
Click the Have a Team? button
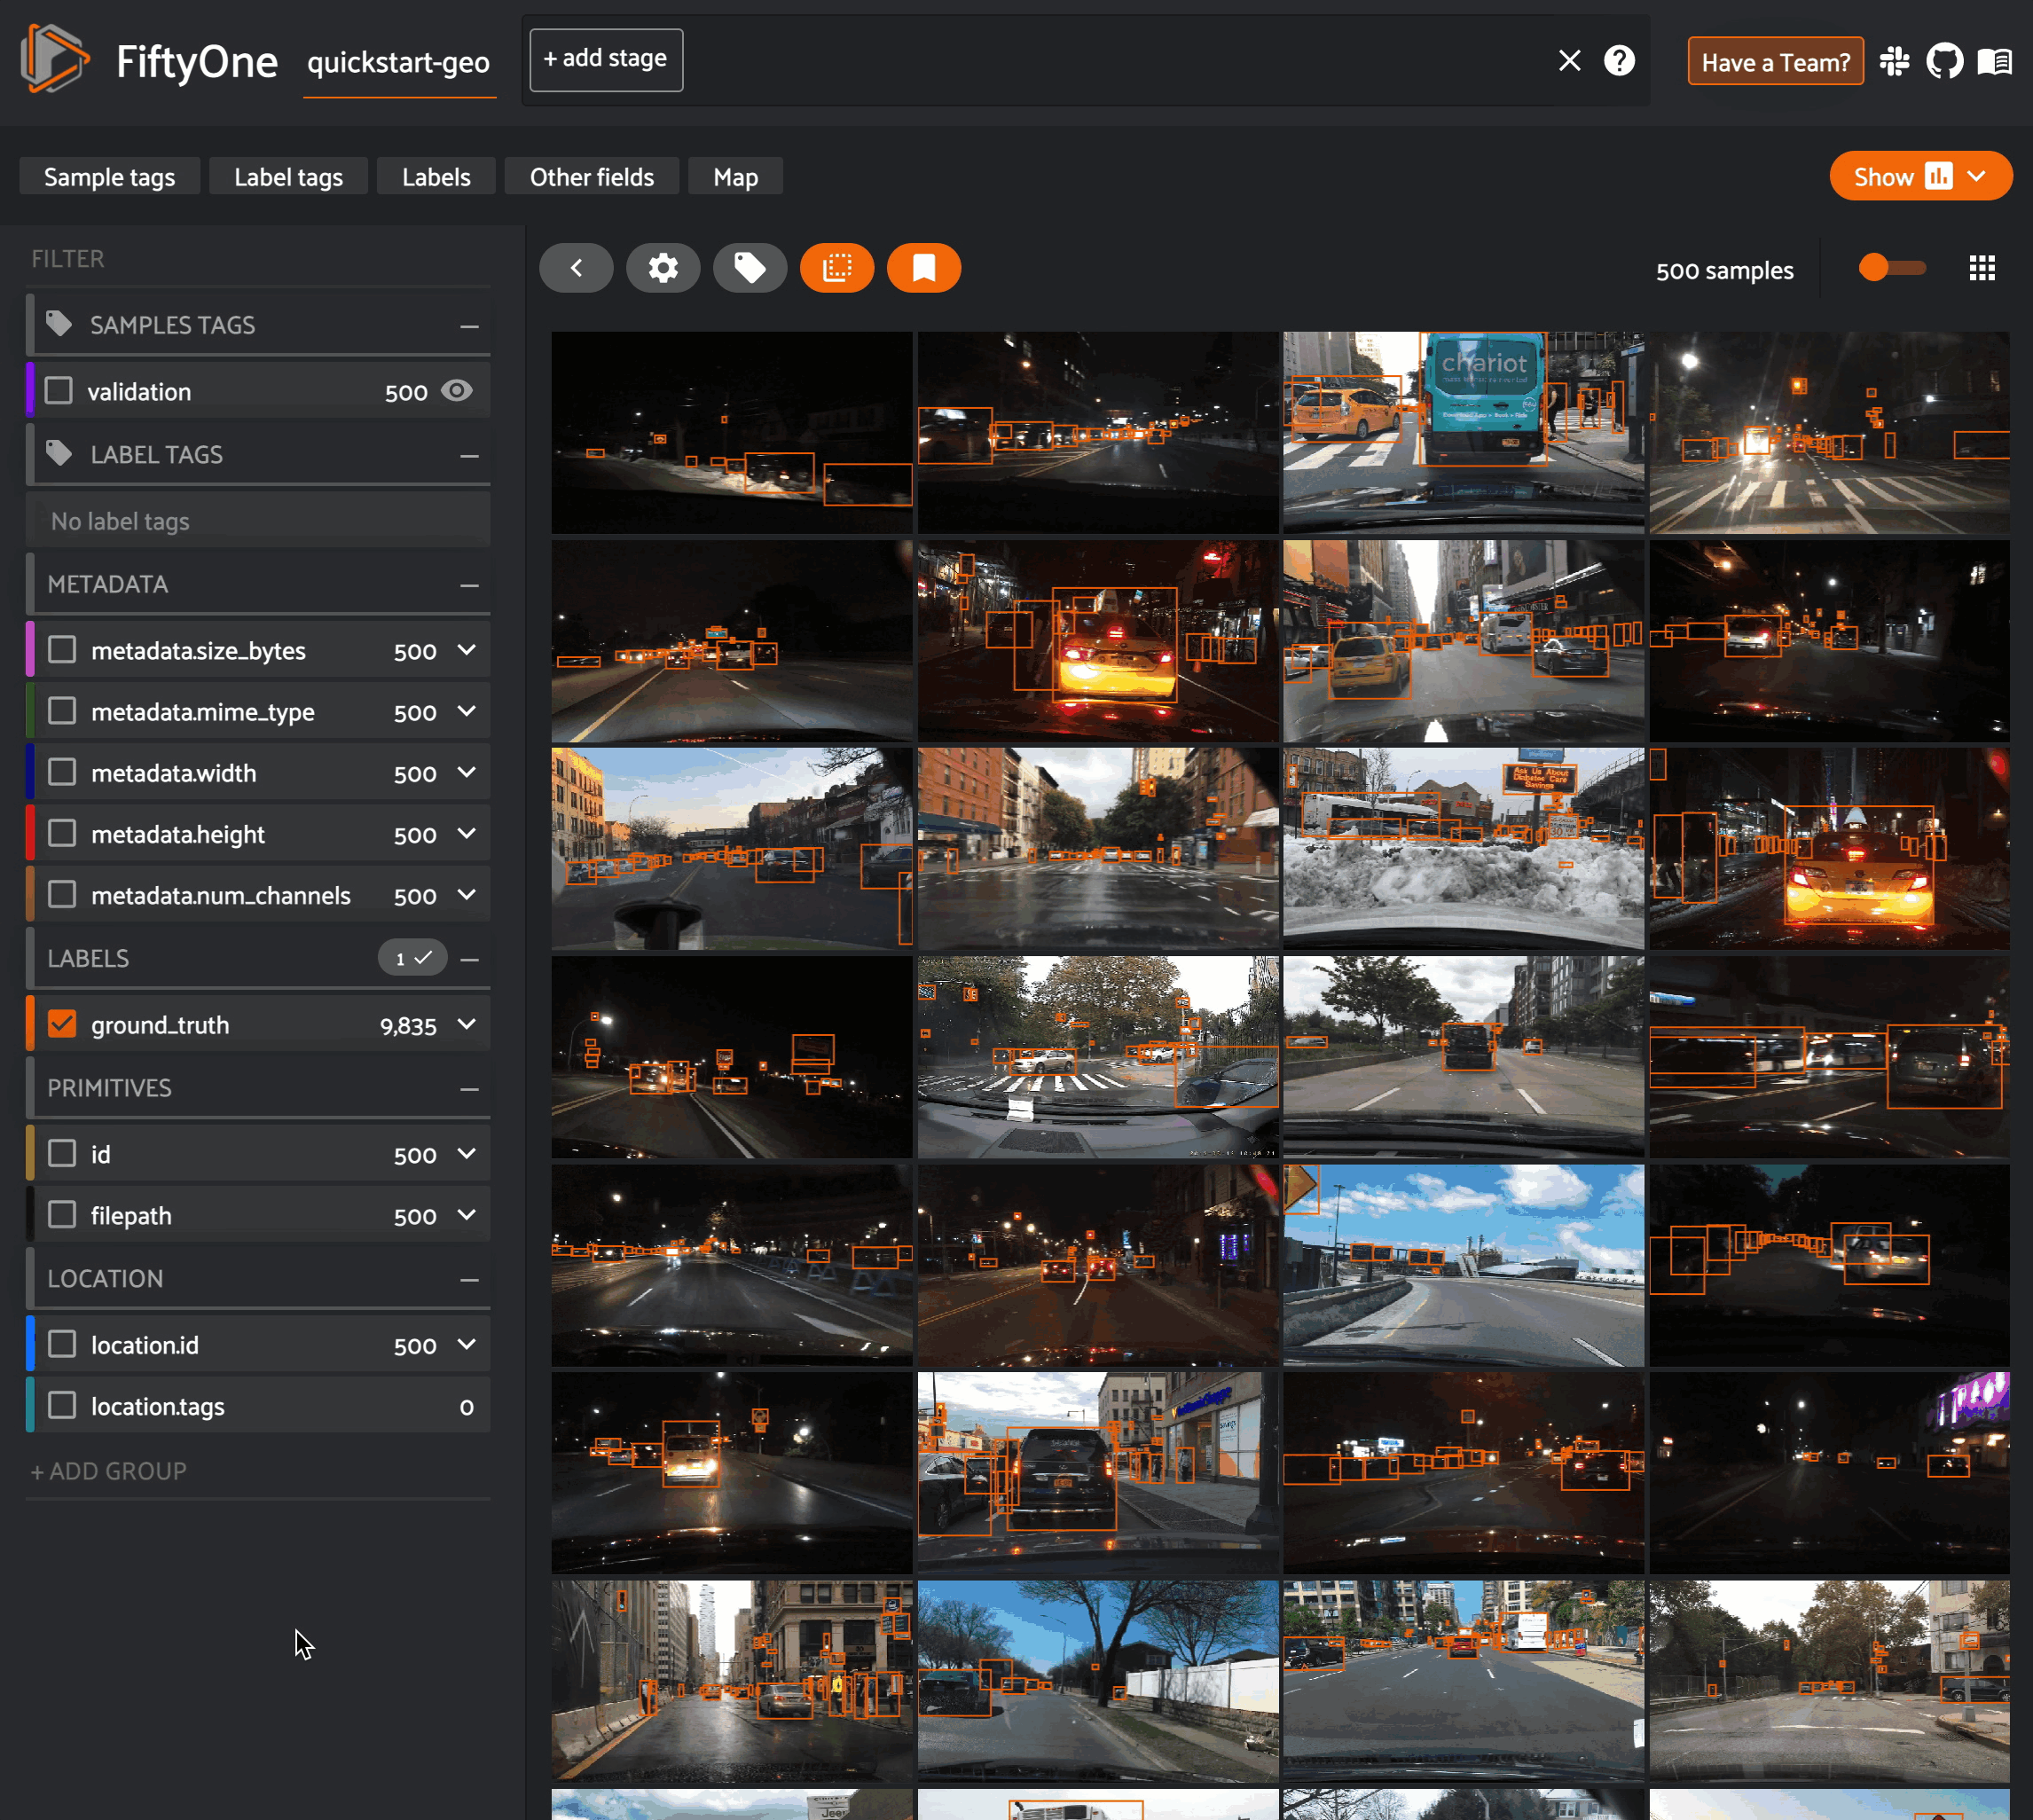(x=1775, y=62)
